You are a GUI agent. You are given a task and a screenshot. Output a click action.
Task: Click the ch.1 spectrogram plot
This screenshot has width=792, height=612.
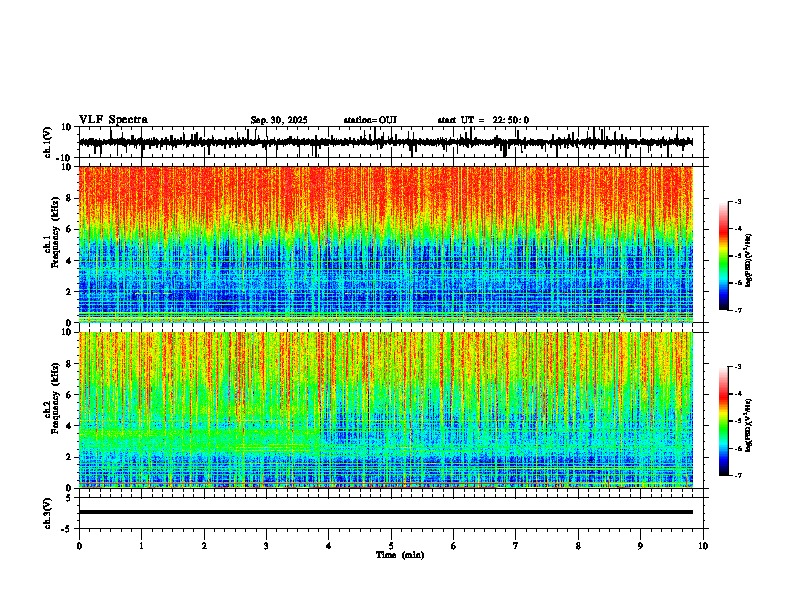(386, 244)
